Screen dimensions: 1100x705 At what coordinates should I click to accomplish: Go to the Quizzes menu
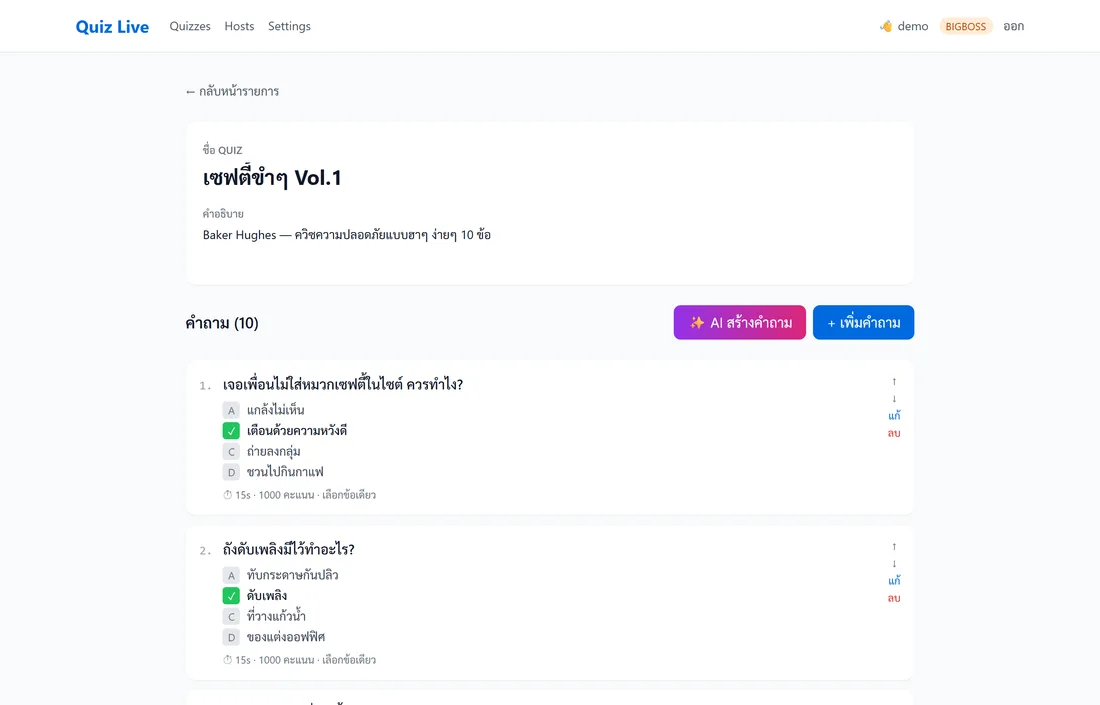click(x=190, y=26)
